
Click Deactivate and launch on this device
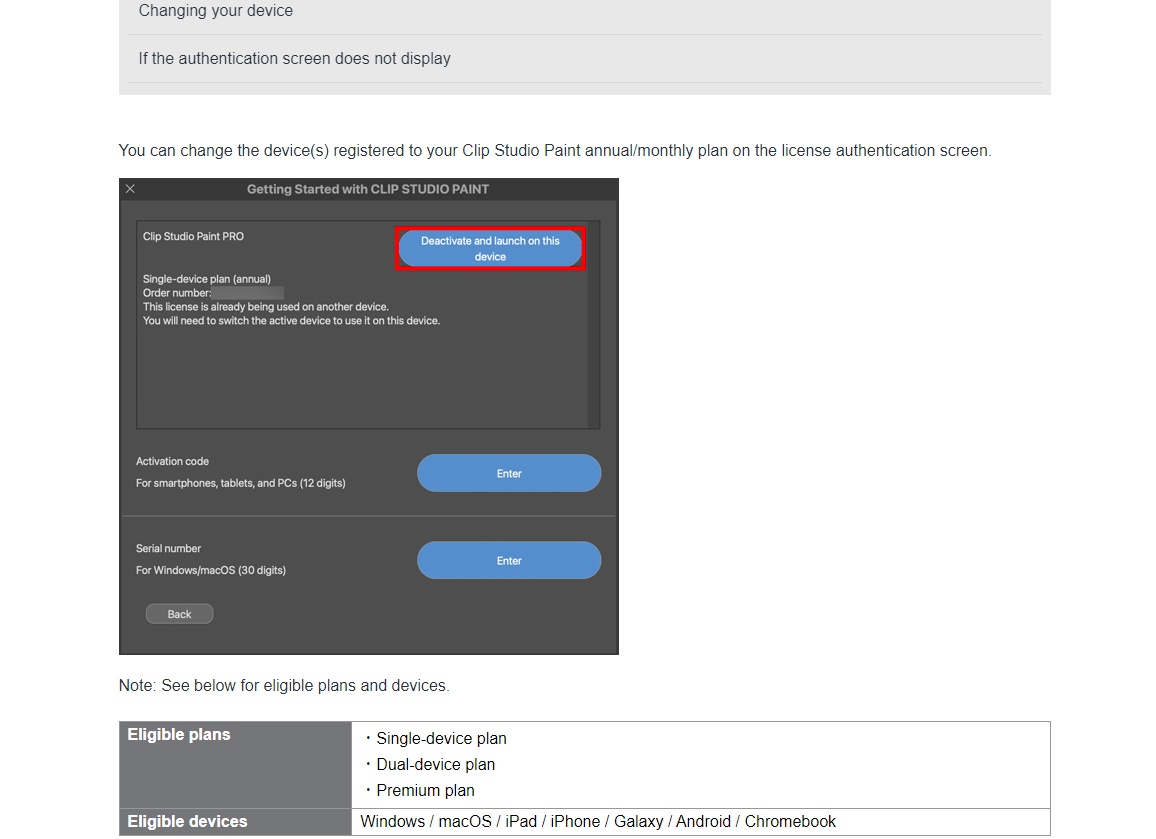coord(490,249)
